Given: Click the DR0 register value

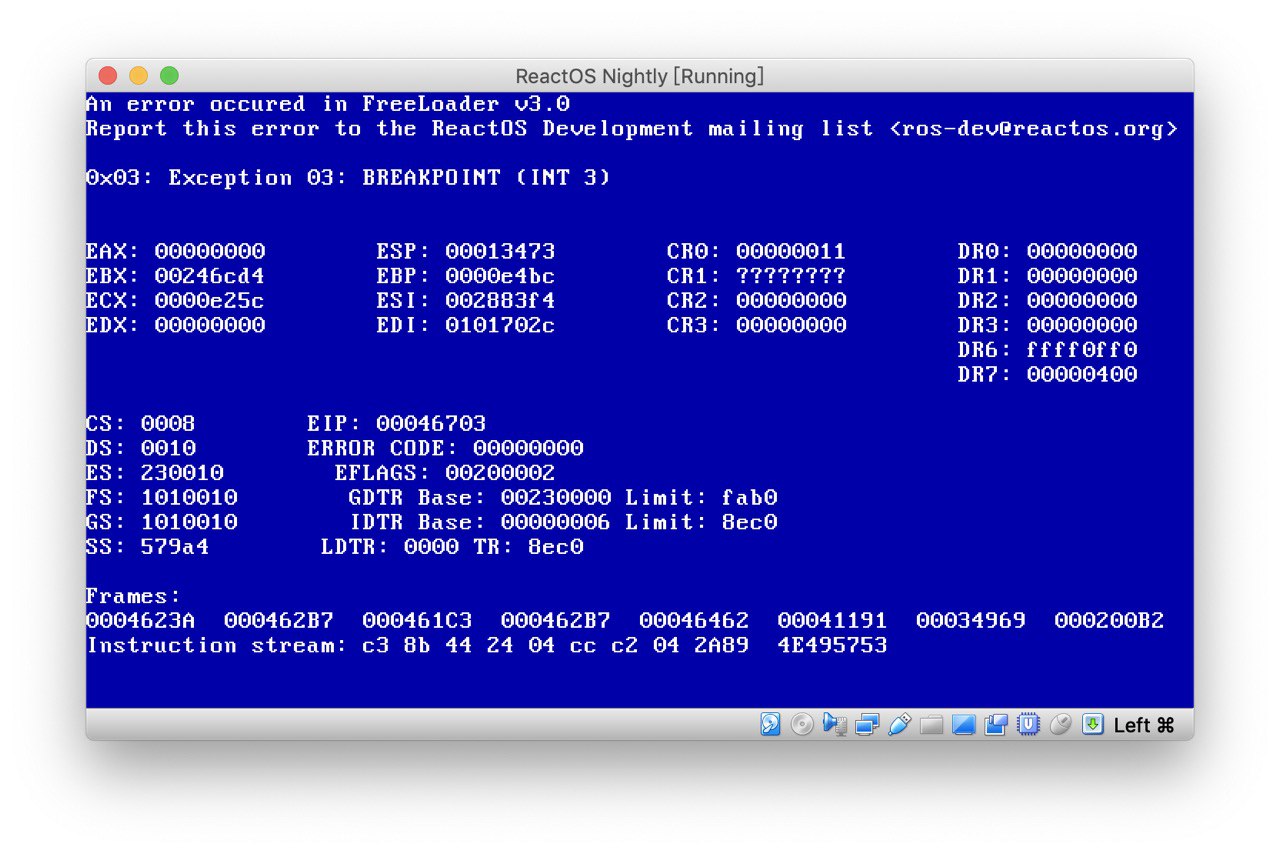Looking at the screenshot, I should (1082, 251).
